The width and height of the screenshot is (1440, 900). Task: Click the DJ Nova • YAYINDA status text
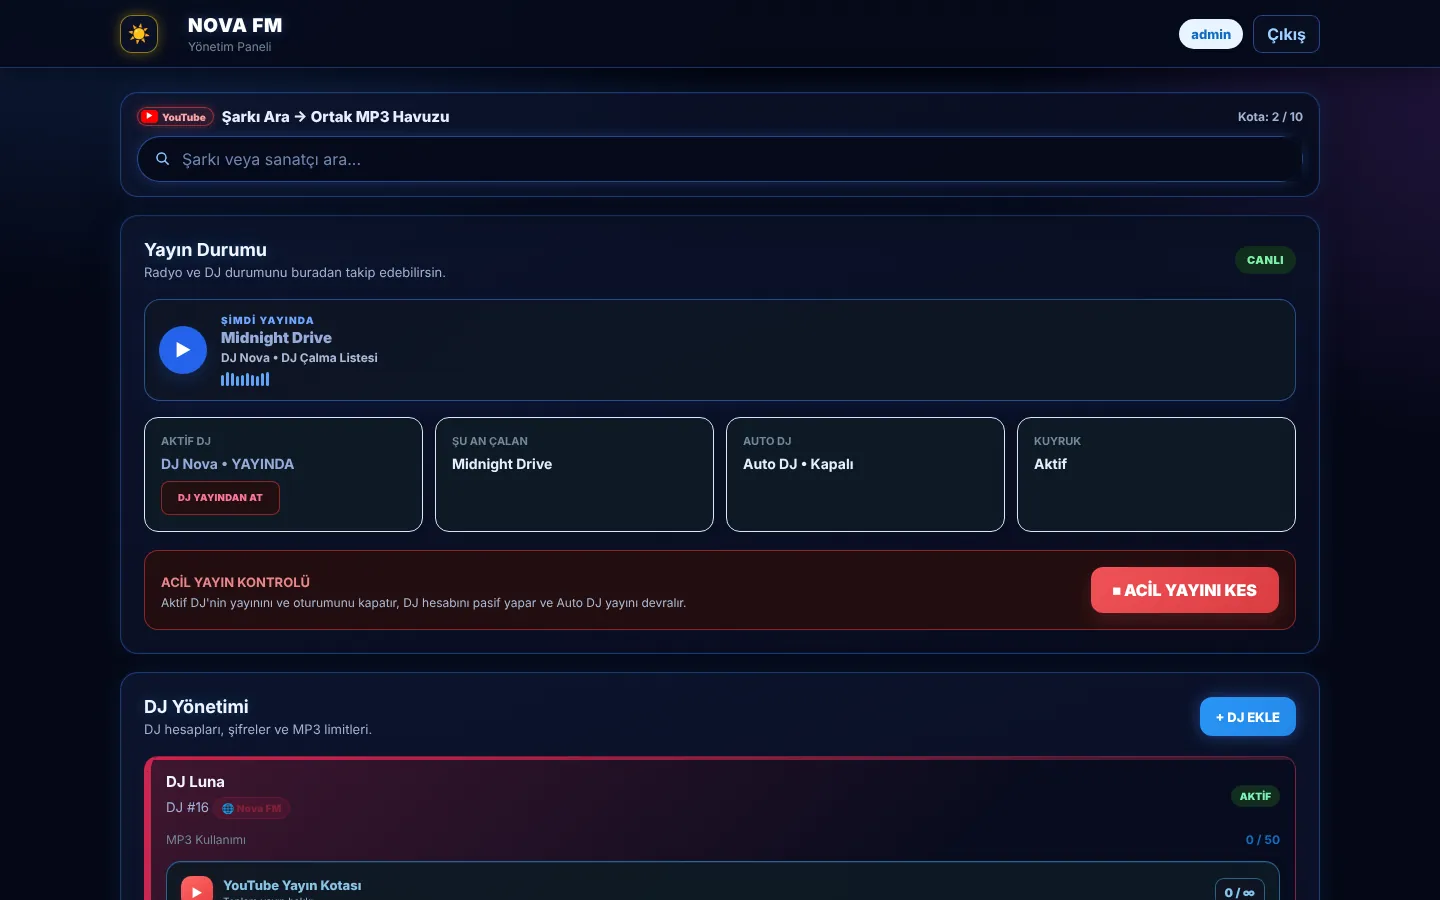(x=227, y=464)
